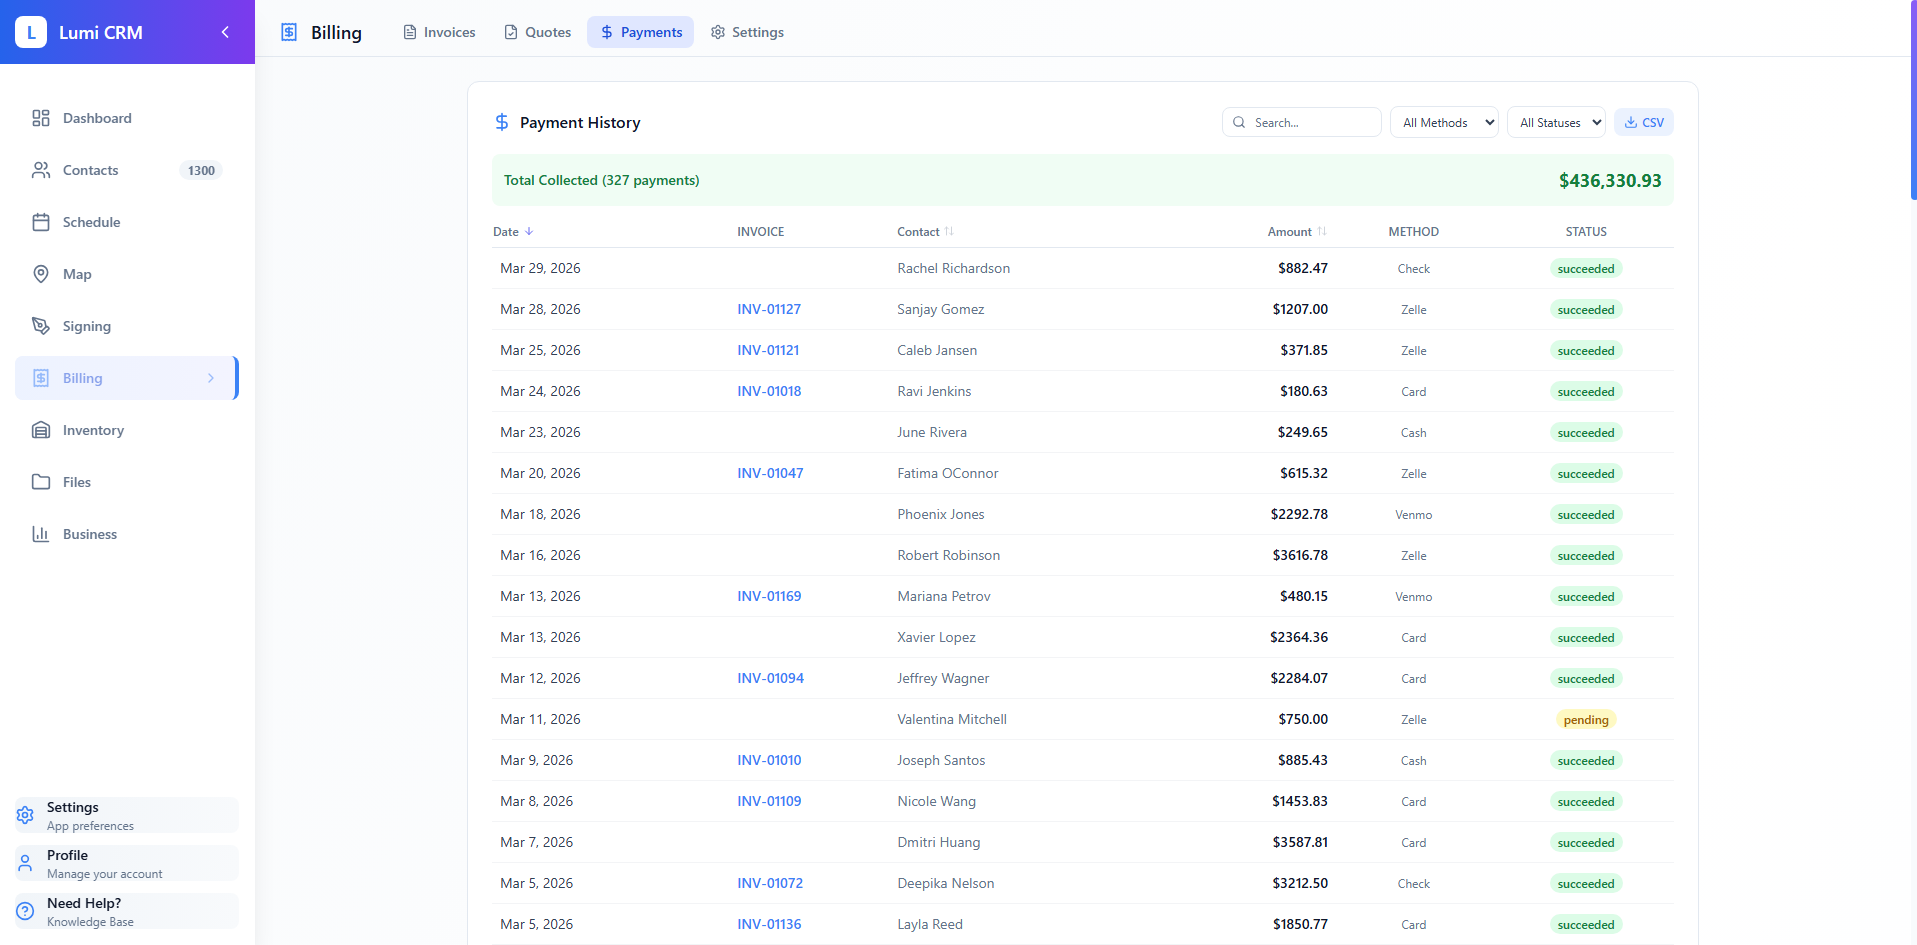
Task: Export payments using the CSV button
Action: [x=1643, y=121]
